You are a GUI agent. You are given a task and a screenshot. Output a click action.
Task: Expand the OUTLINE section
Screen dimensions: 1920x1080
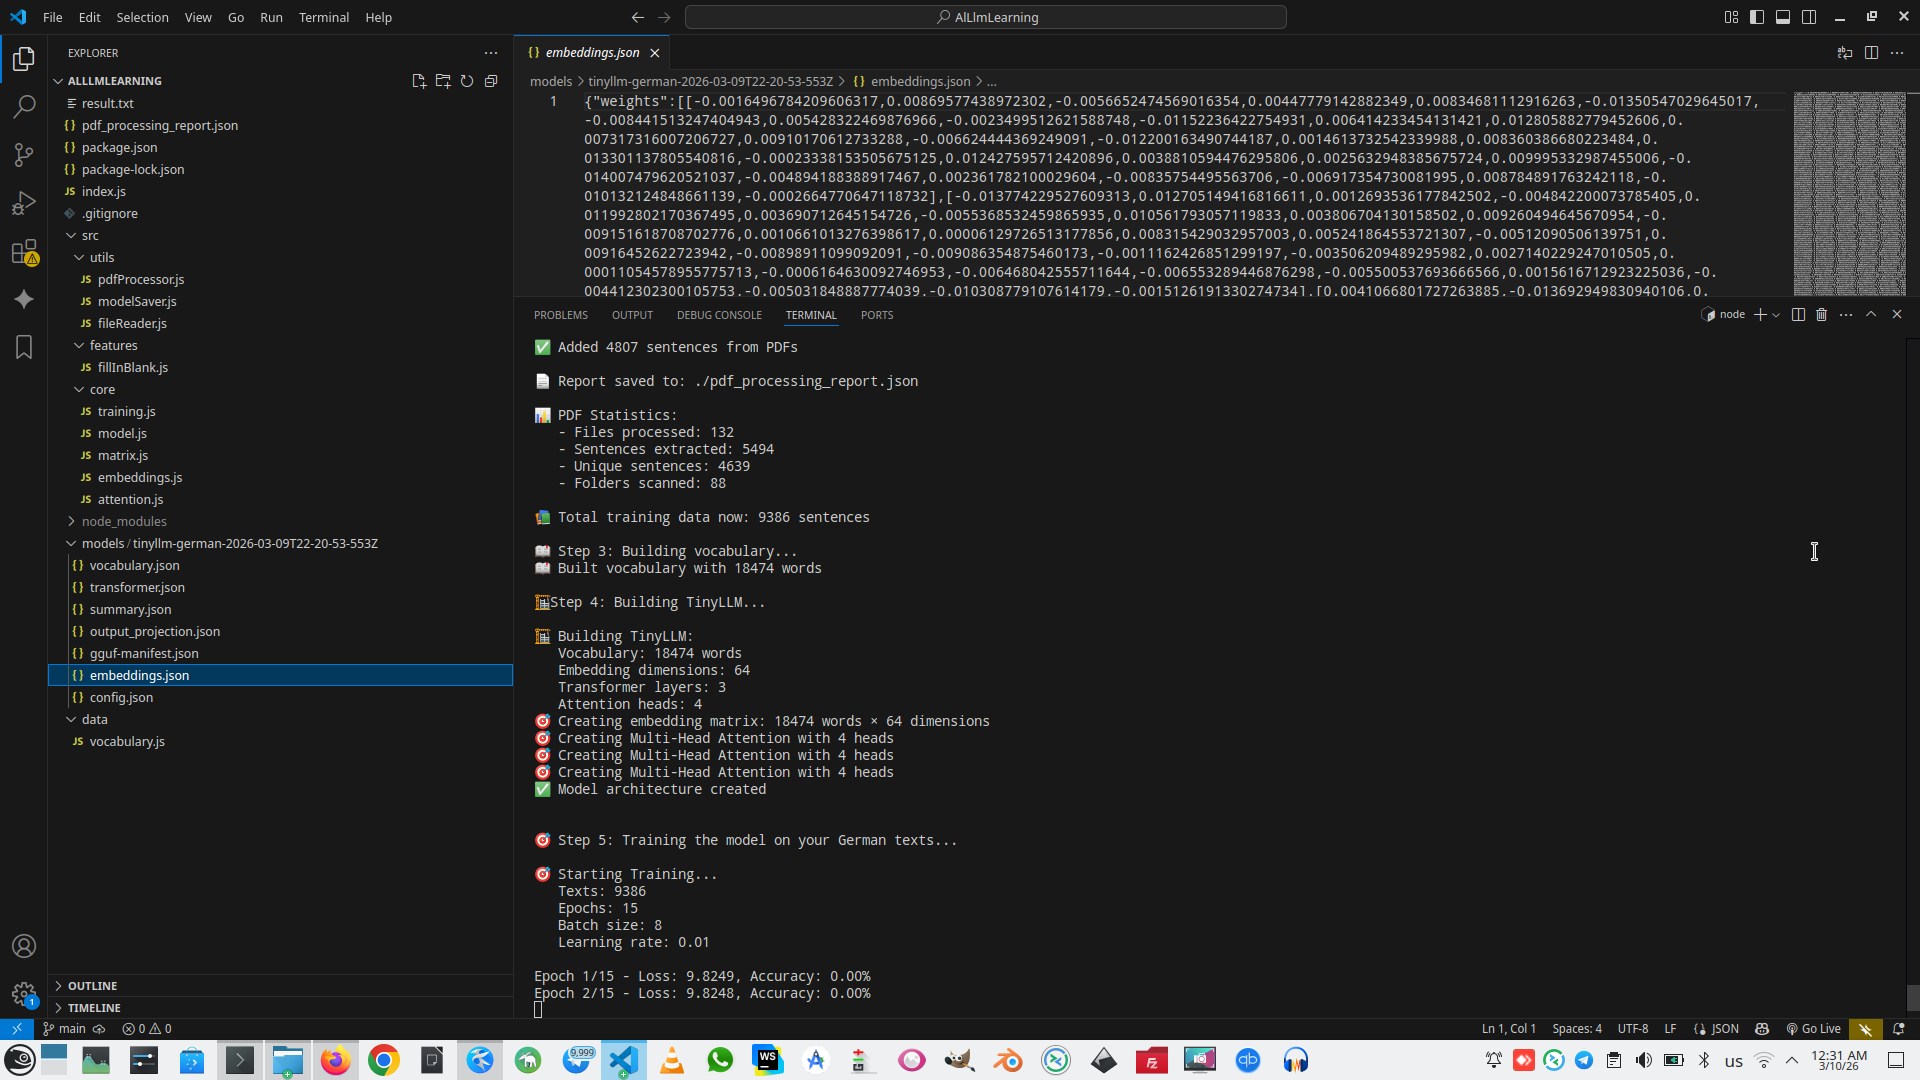[x=92, y=986]
